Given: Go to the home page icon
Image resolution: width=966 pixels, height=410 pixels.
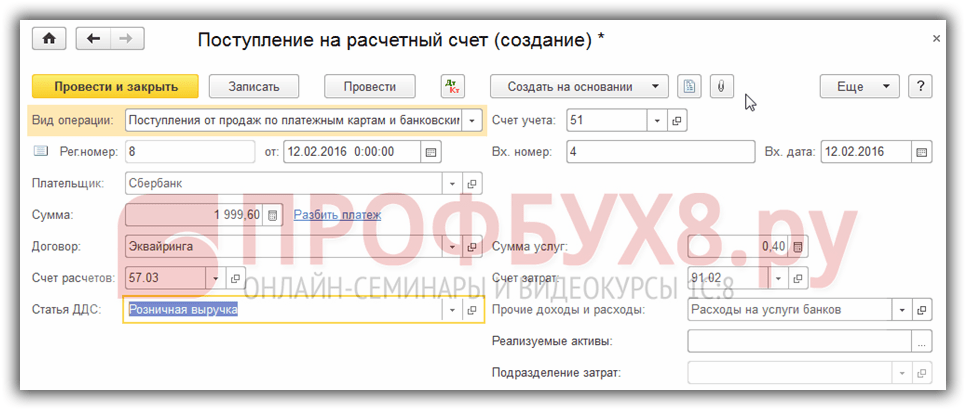Looking at the screenshot, I should [x=49, y=38].
